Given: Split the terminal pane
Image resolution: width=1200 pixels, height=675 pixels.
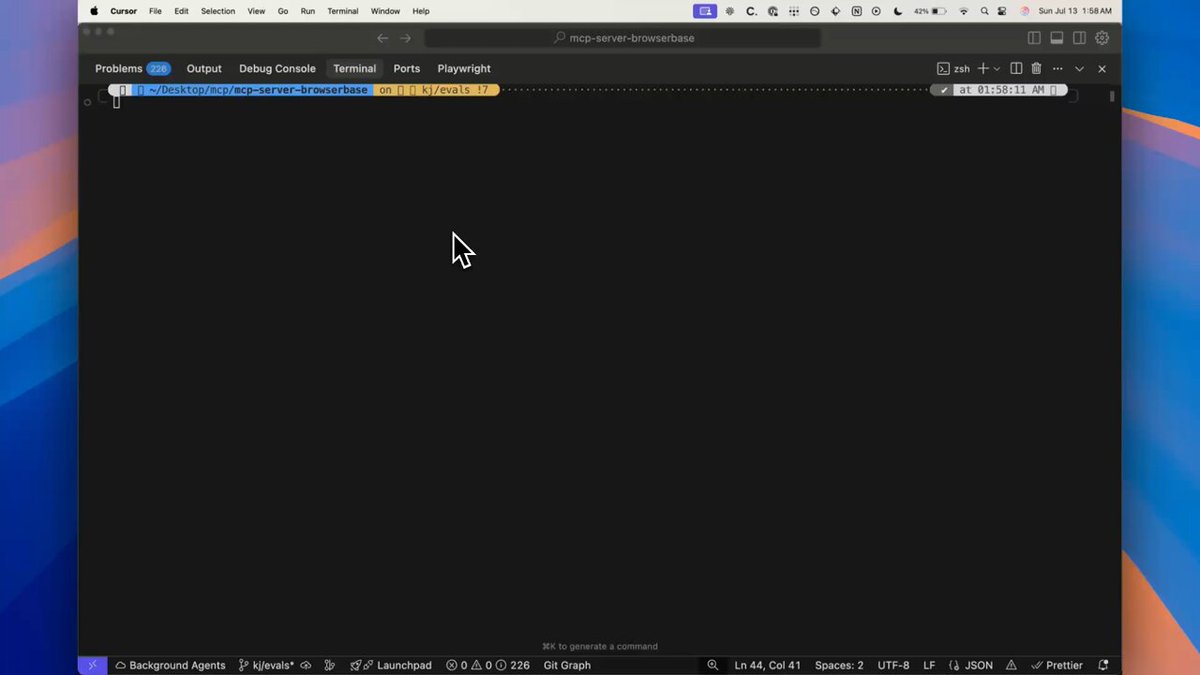Looking at the screenshot, I should pyautogui.click(x=1016, y=69).
